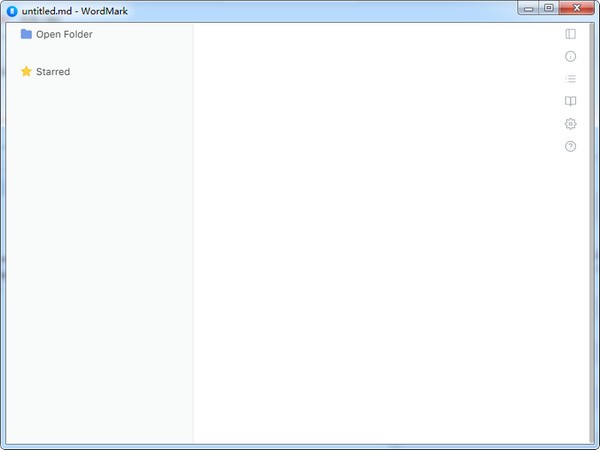600x450 pixels.
Task: Click the divider between sidebar and editor
Action: pyautogui.click(x=193, y=233)
